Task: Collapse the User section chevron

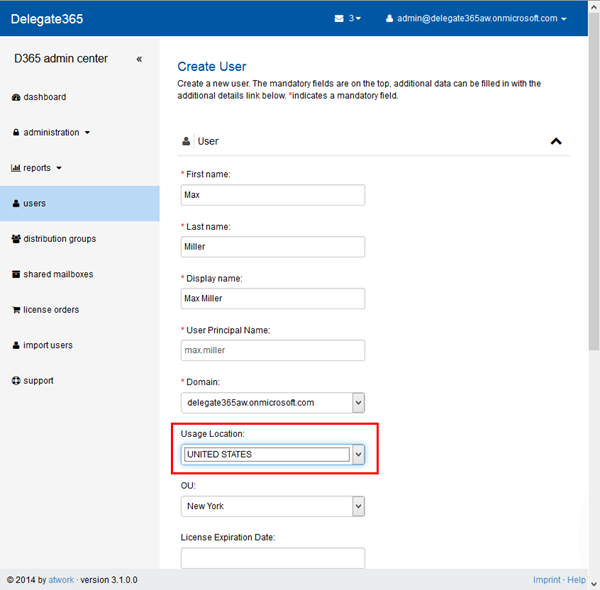Action: pyautogui.click(x=556, y=141)
